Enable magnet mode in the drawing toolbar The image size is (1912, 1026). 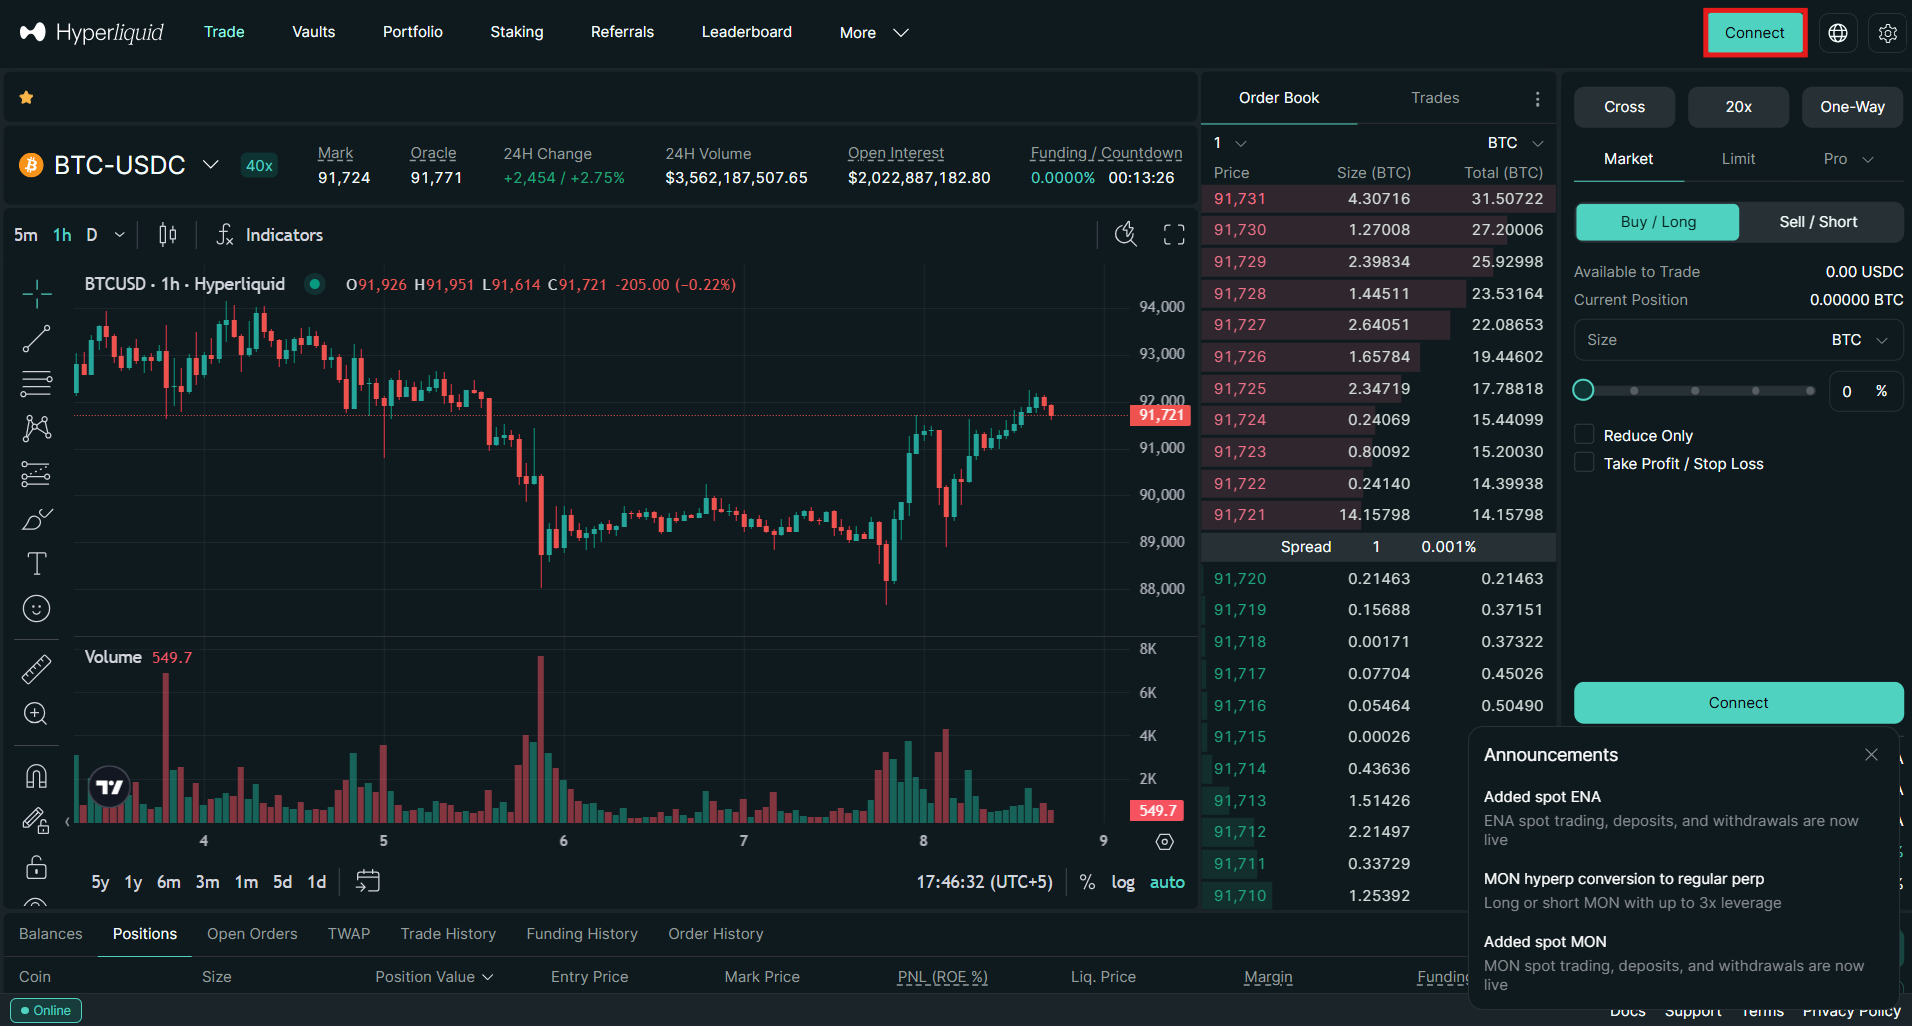(x=36, y=775)
